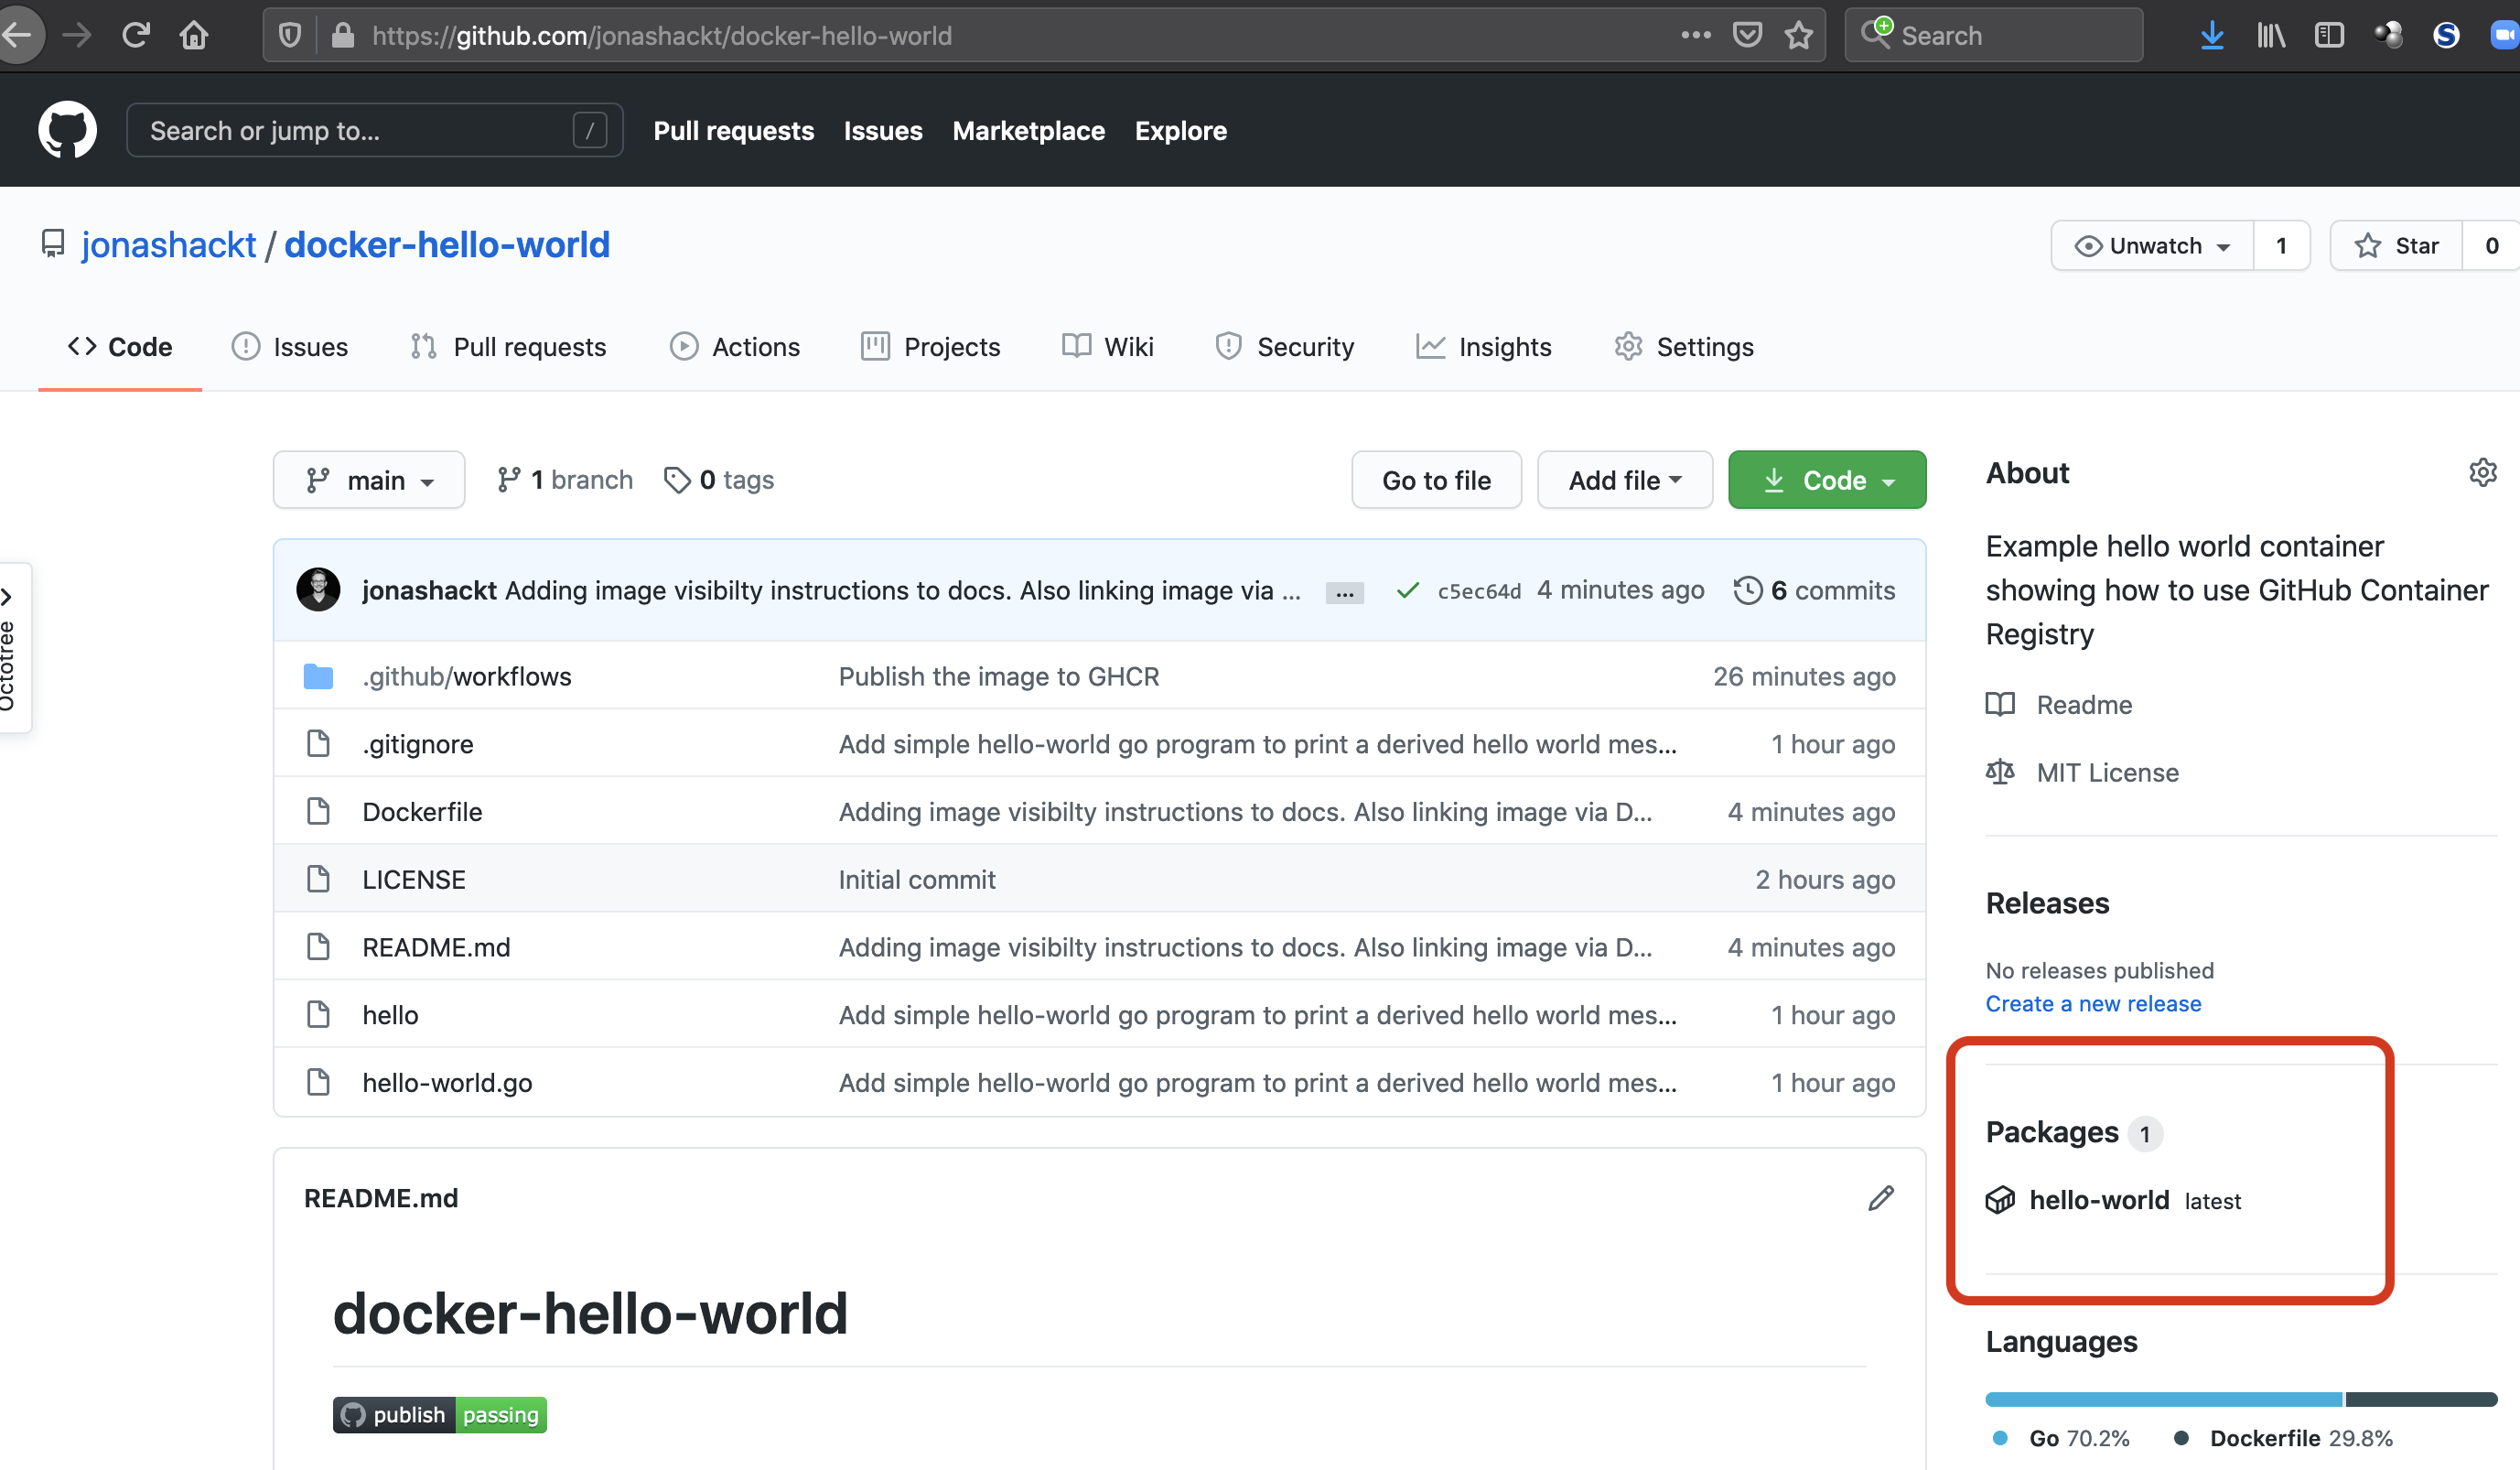This screenshot has height=1470, width=2520.
Task: Toggle the Star repository button
Action: pos(2403,245)
